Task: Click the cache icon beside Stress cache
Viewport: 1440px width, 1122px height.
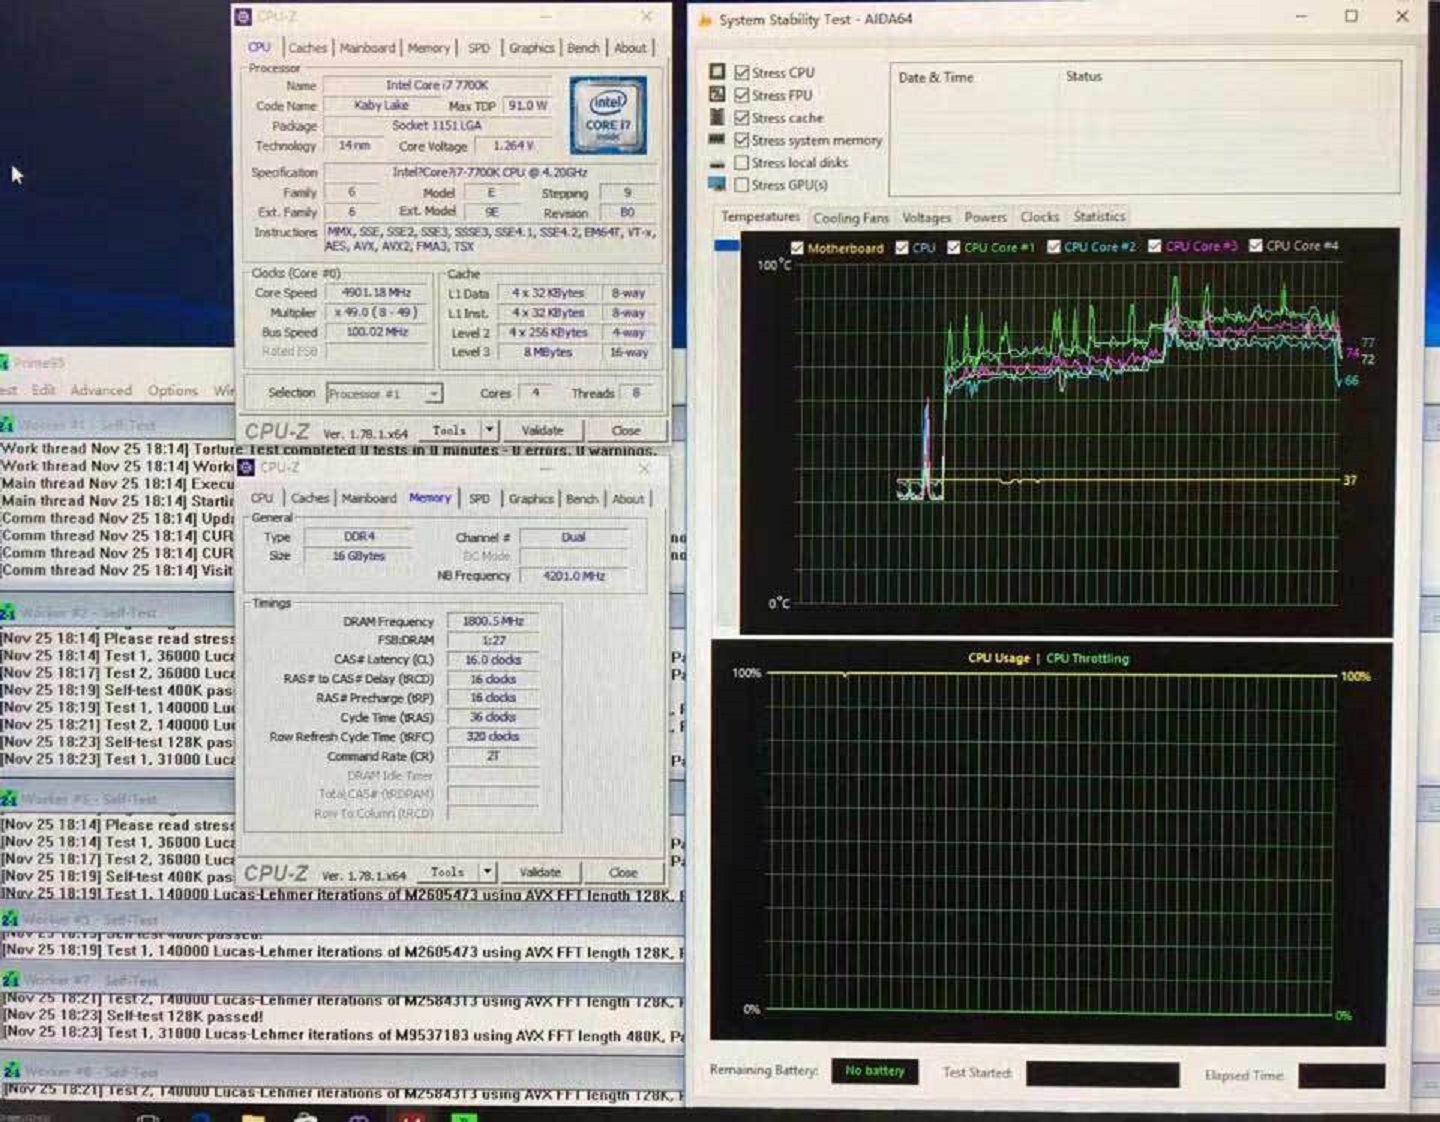Action: (717, 117)
